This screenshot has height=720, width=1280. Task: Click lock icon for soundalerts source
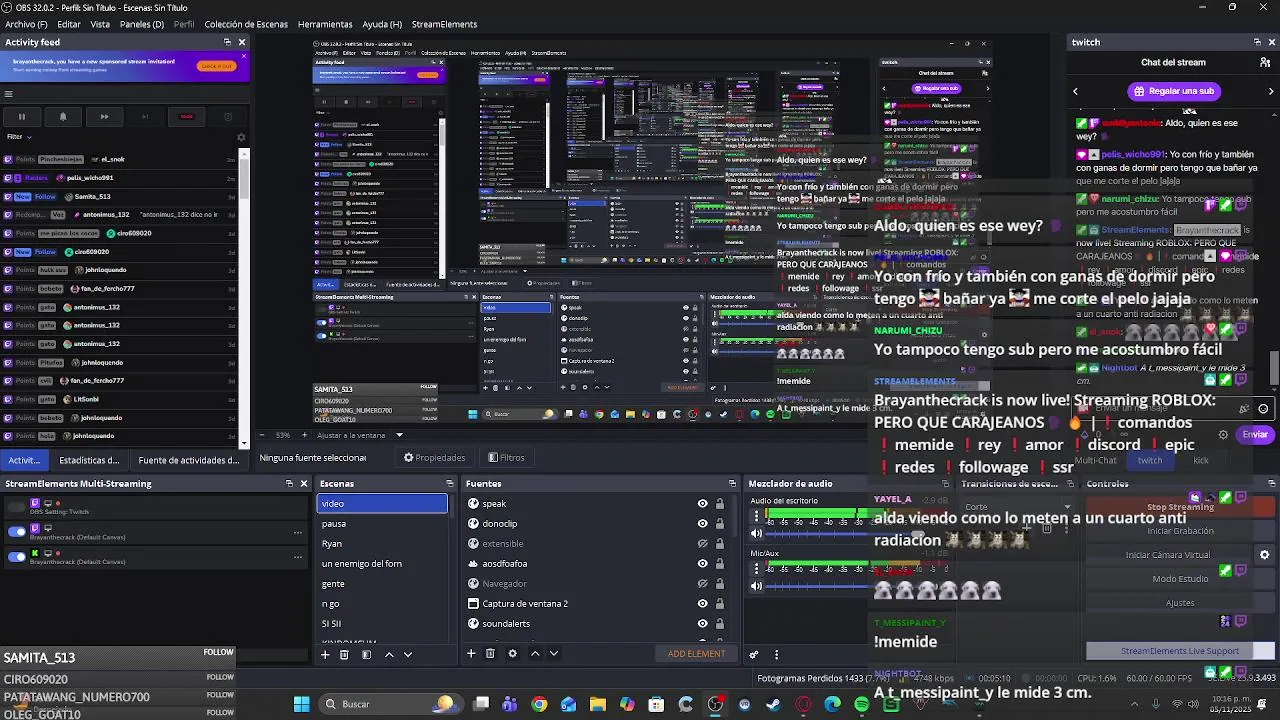[719, 624]
